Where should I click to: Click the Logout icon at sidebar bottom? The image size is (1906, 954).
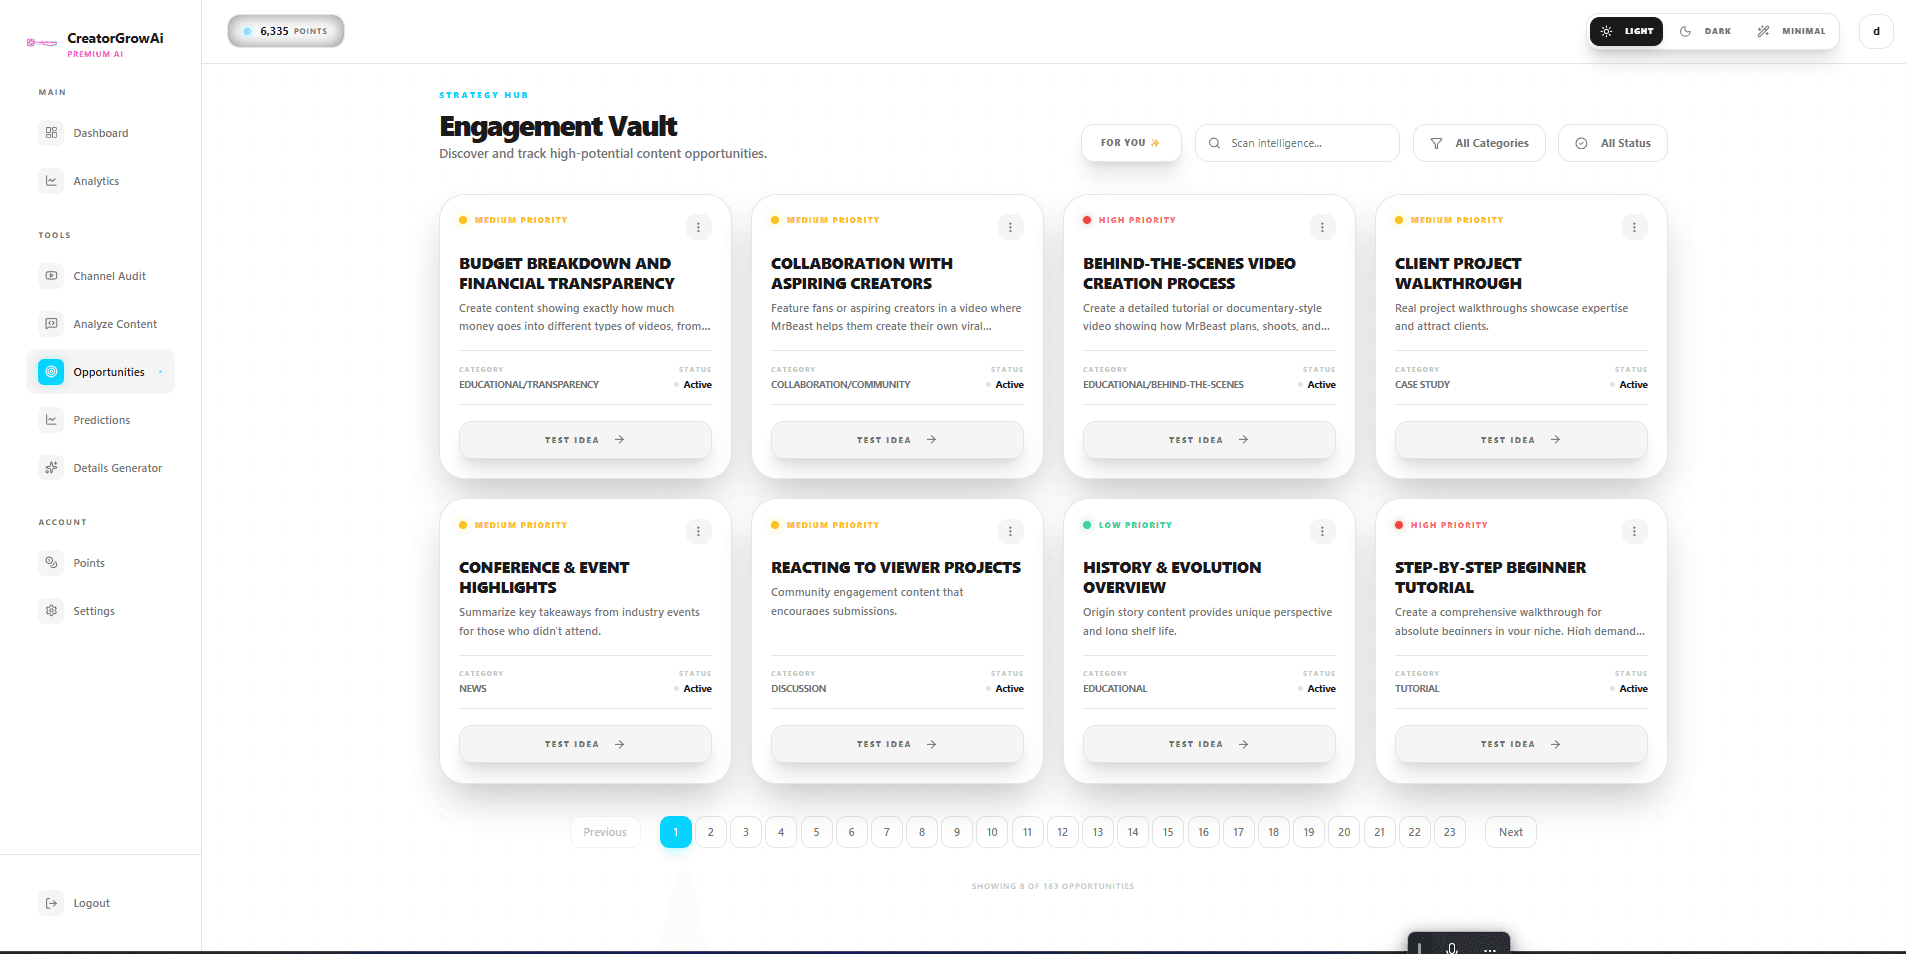[51, 903]
